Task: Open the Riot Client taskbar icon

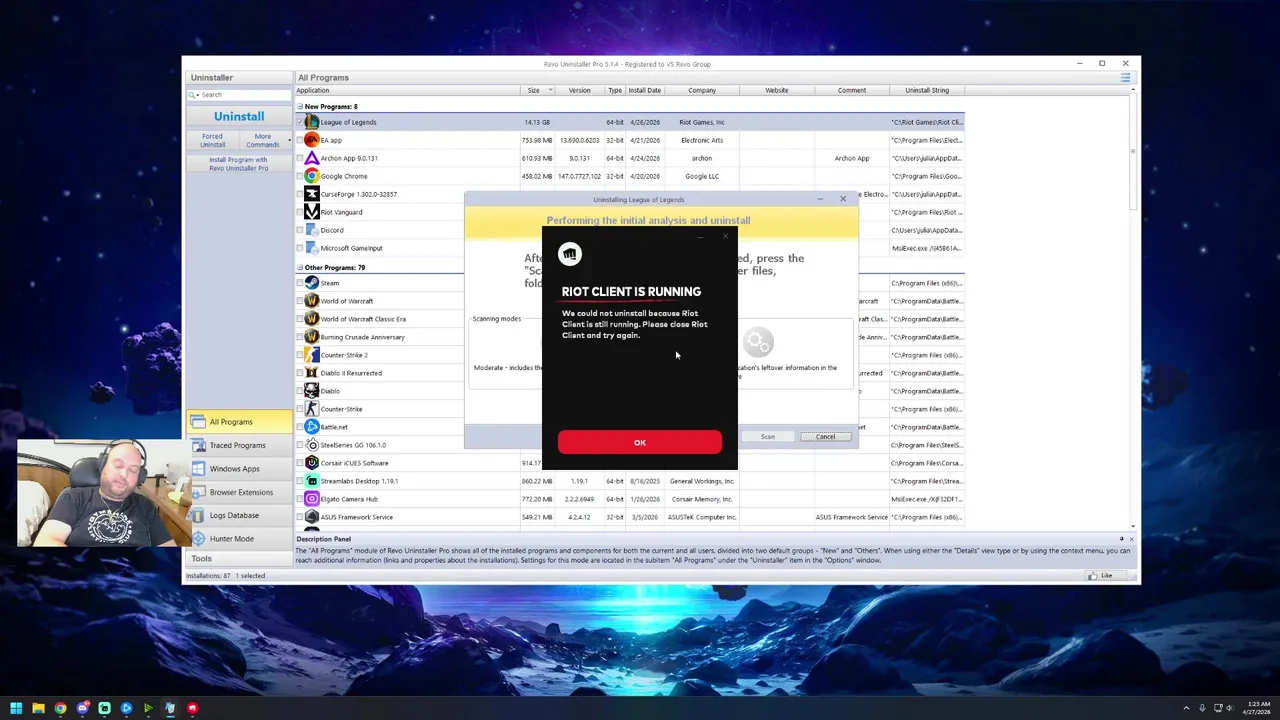Action: 192,708
